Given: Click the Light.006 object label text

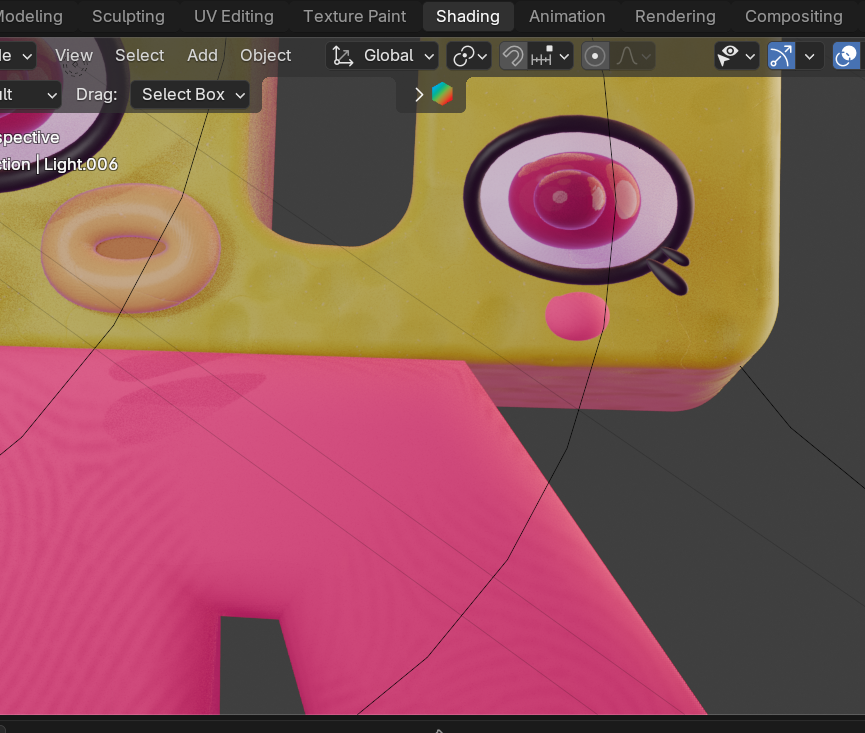Looking at the screenshot, I should click(x=81, y=164).
